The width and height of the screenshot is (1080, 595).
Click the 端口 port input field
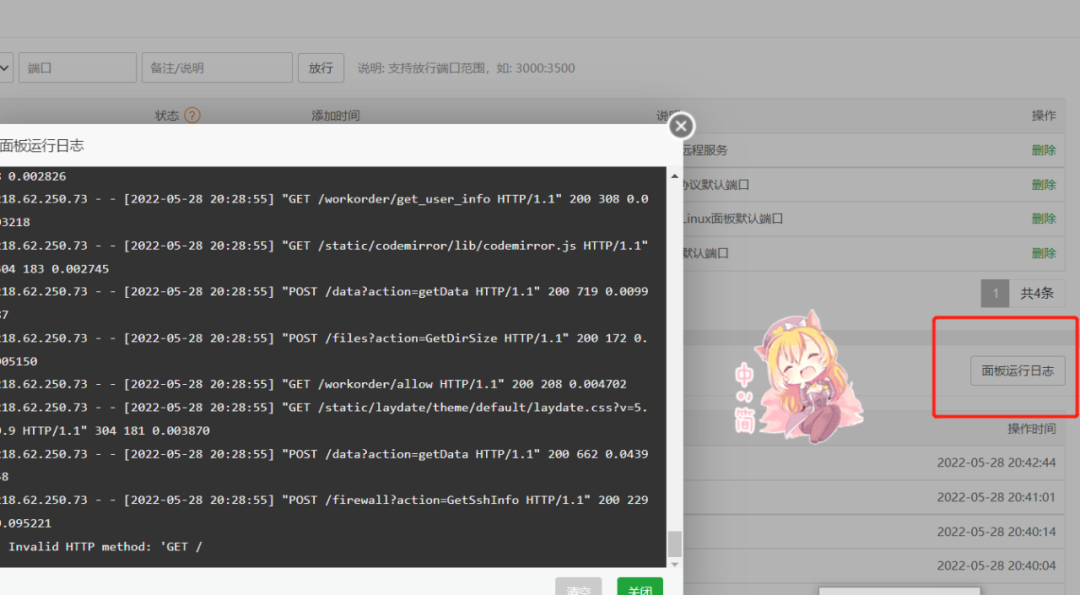pyautogui.click(x=77, y=67)
